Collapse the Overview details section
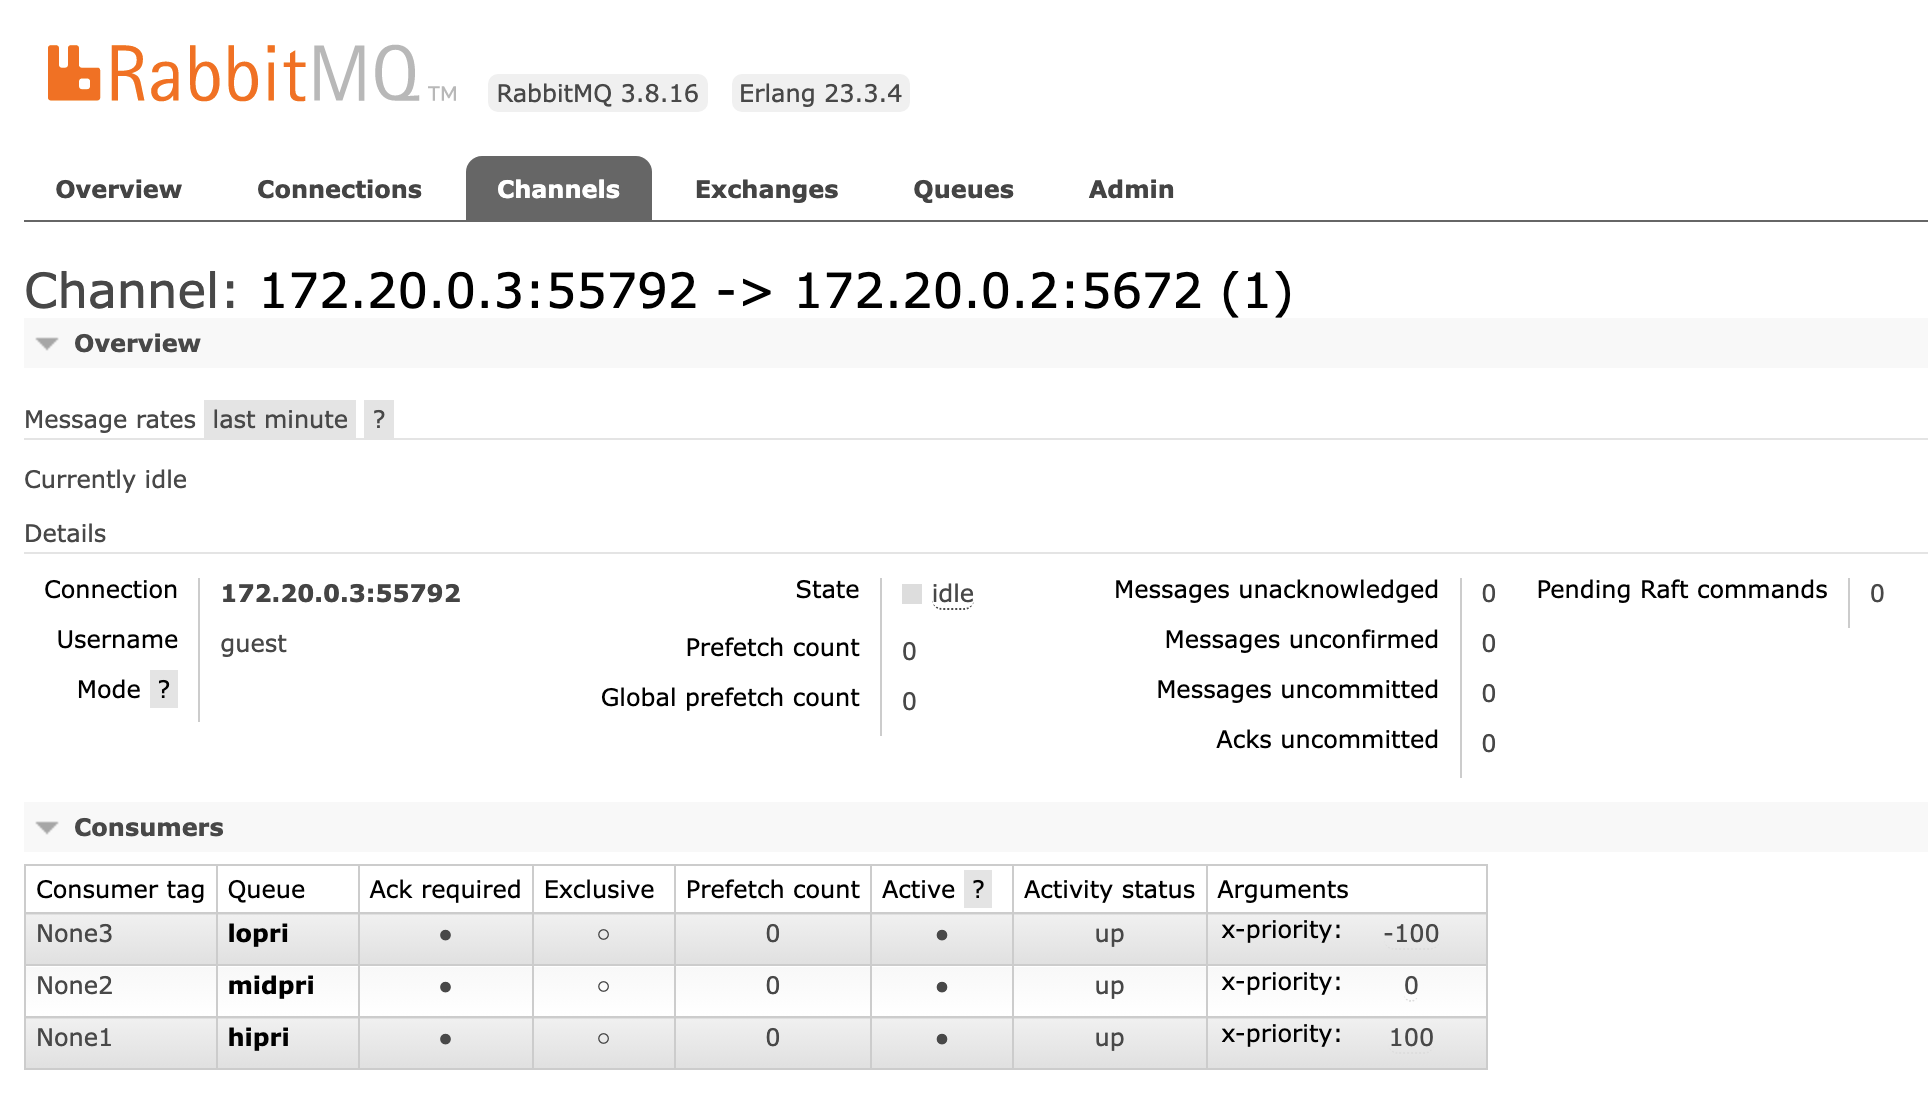Viewport: 1928px width, 1102px height. 45,343
